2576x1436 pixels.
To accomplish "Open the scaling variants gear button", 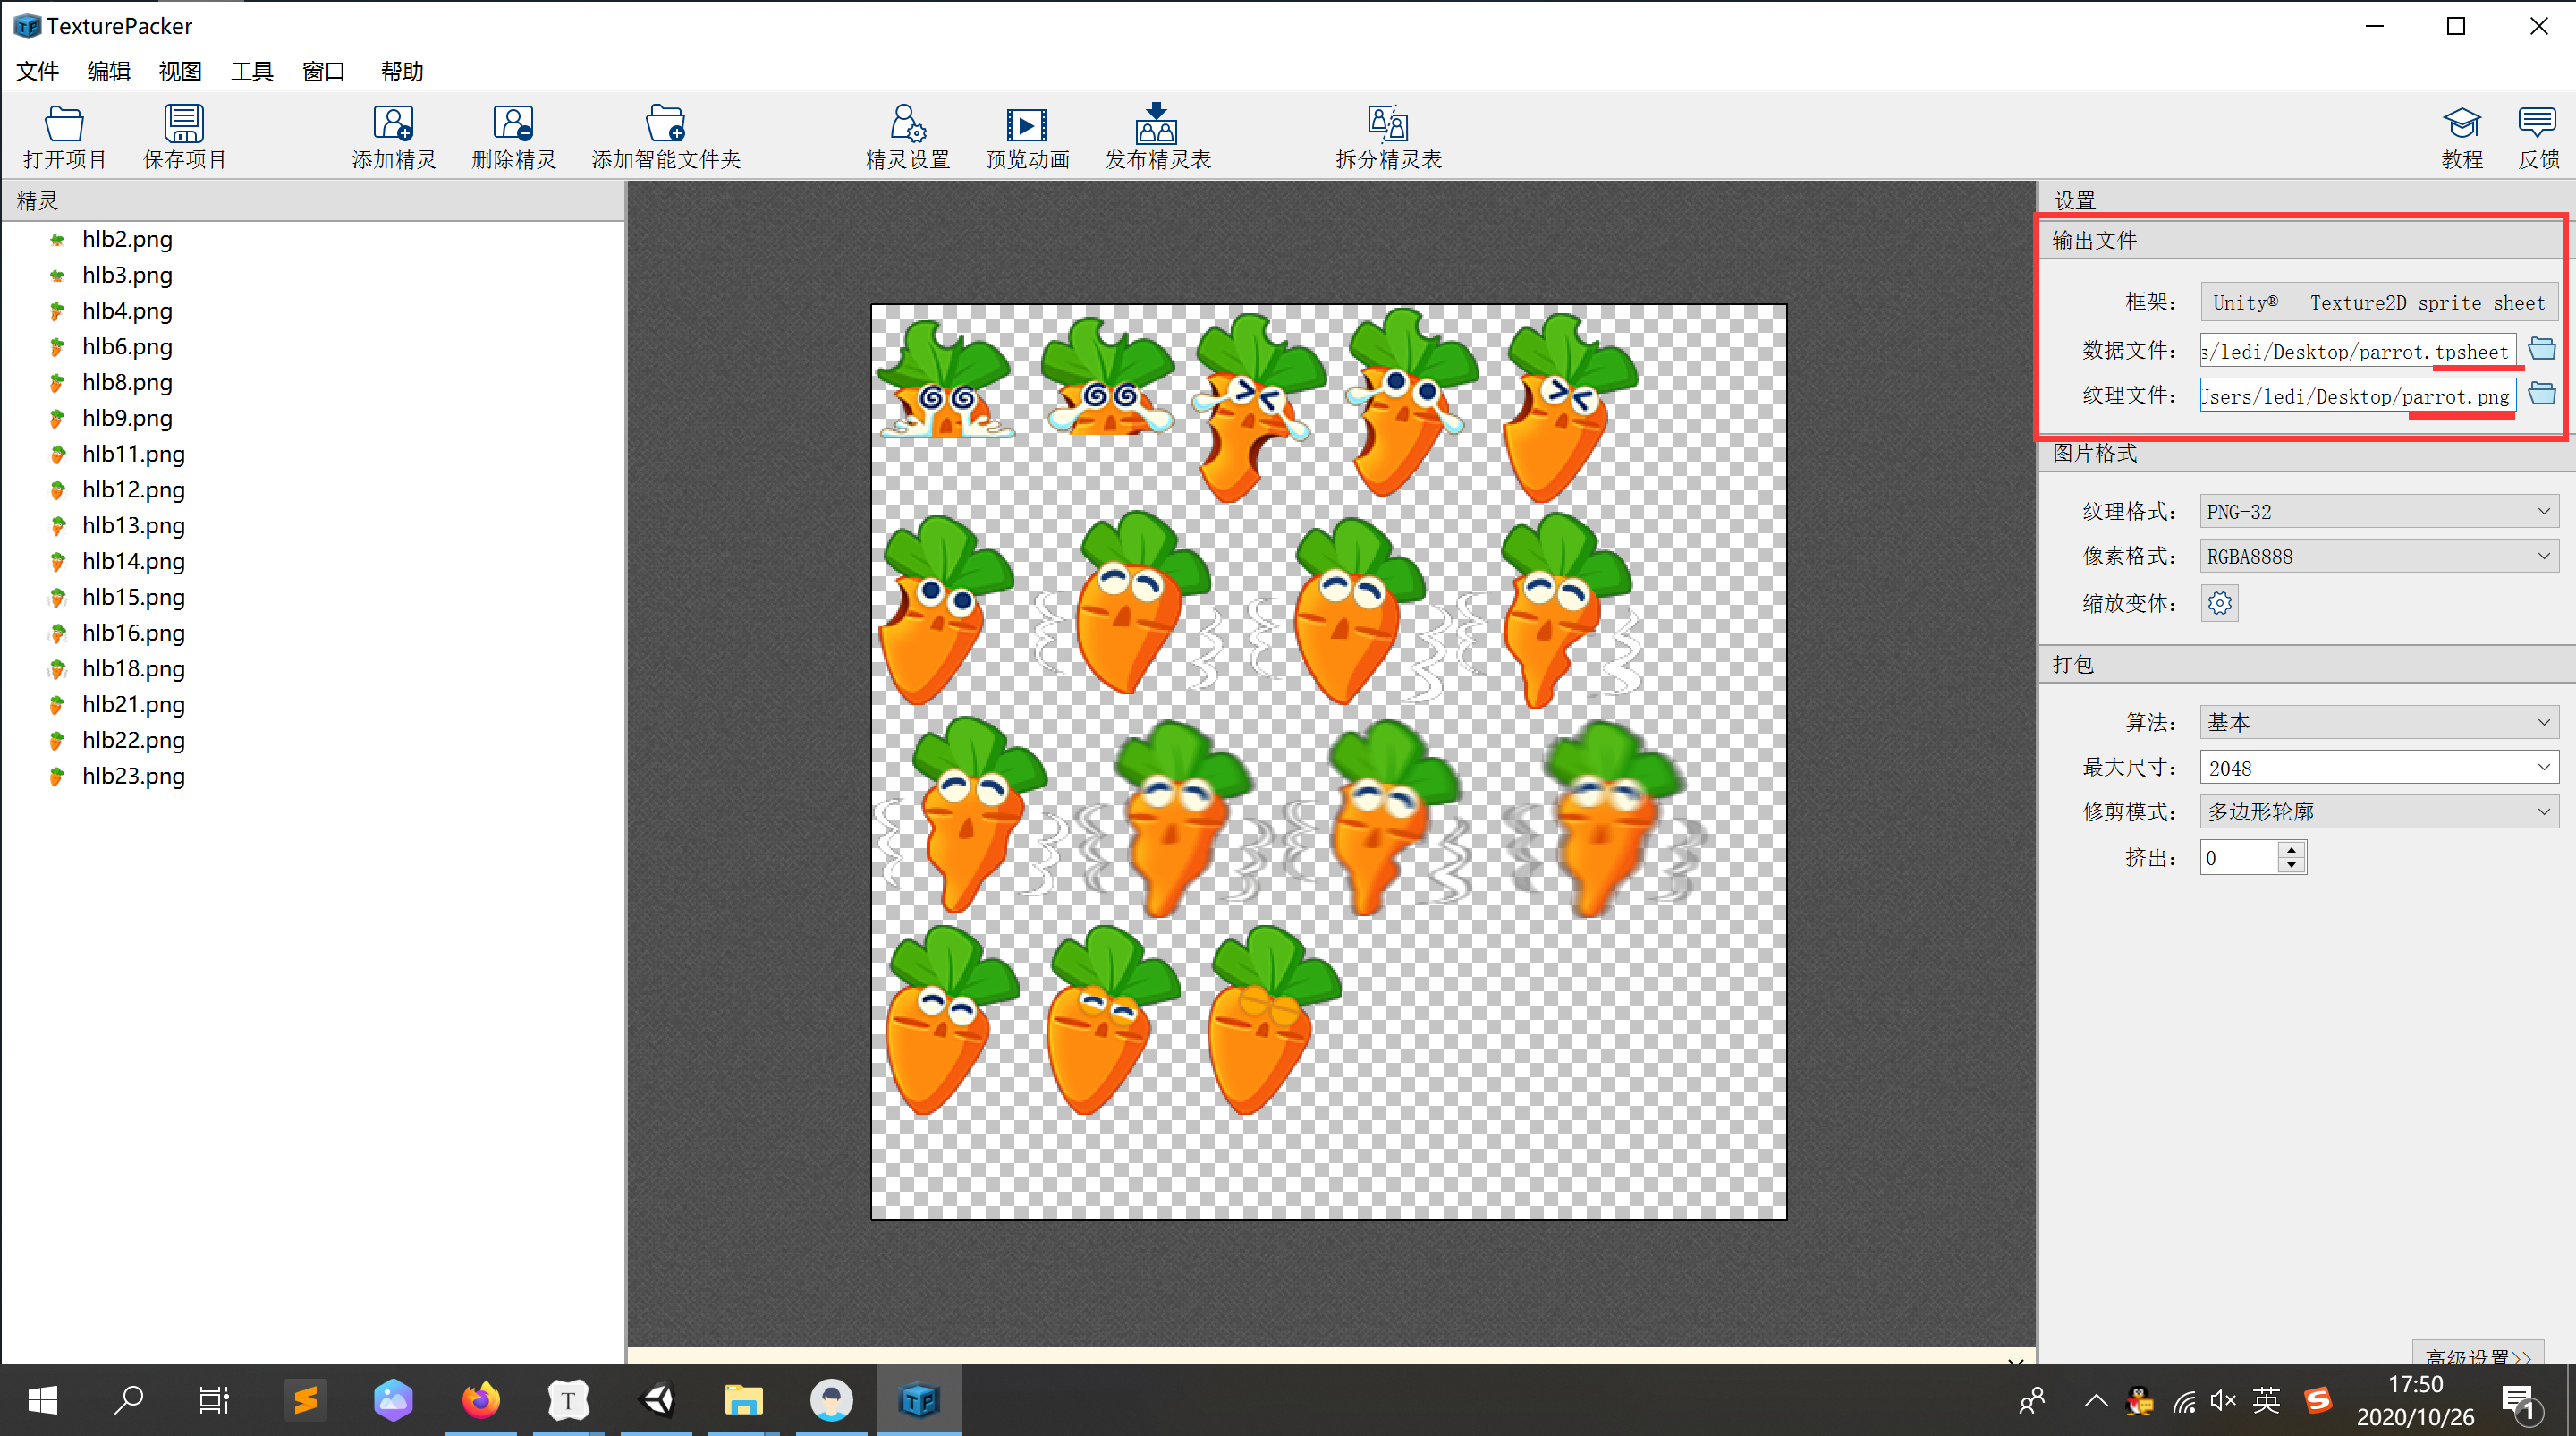I will click(2219, 604).
